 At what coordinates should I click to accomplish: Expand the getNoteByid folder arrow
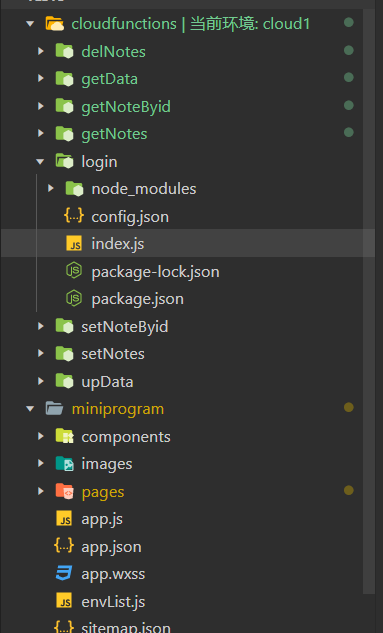coord(40,107)
